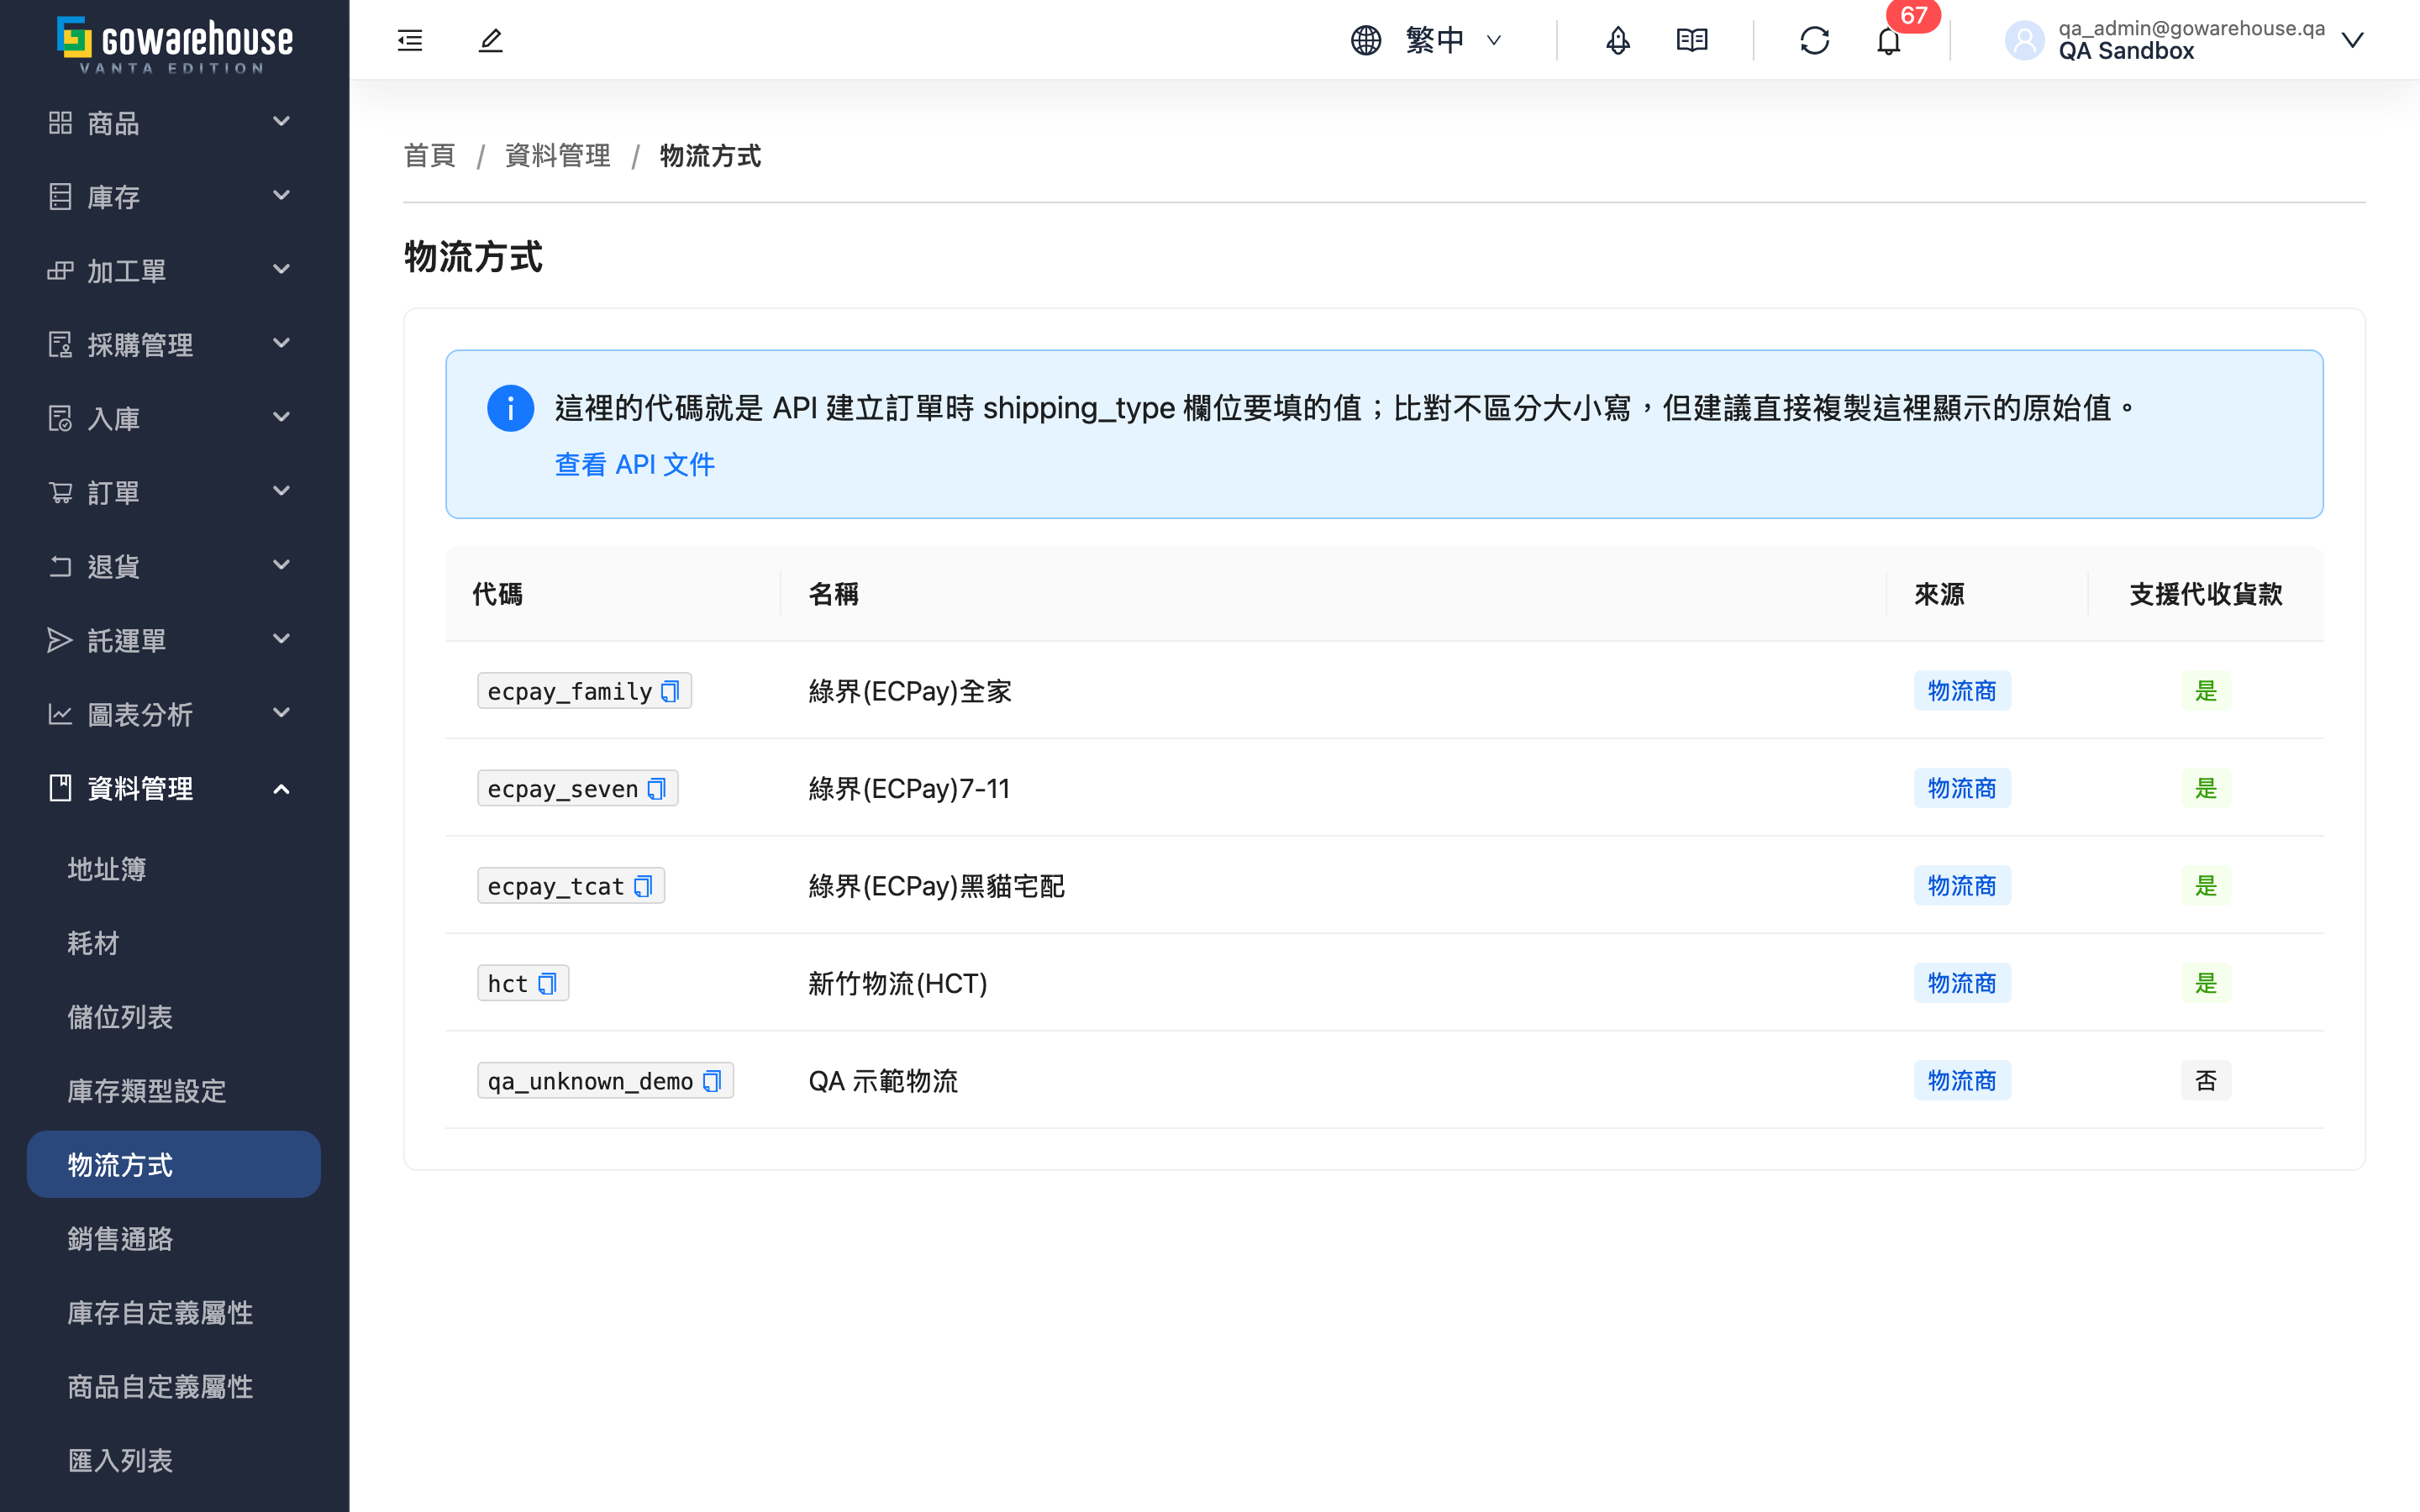The height and width of the screenshot is (1512, 2420).
Task: Open the QA Sandbox account dropdown
Action: pyautogui.click(x=2186, y=40)
